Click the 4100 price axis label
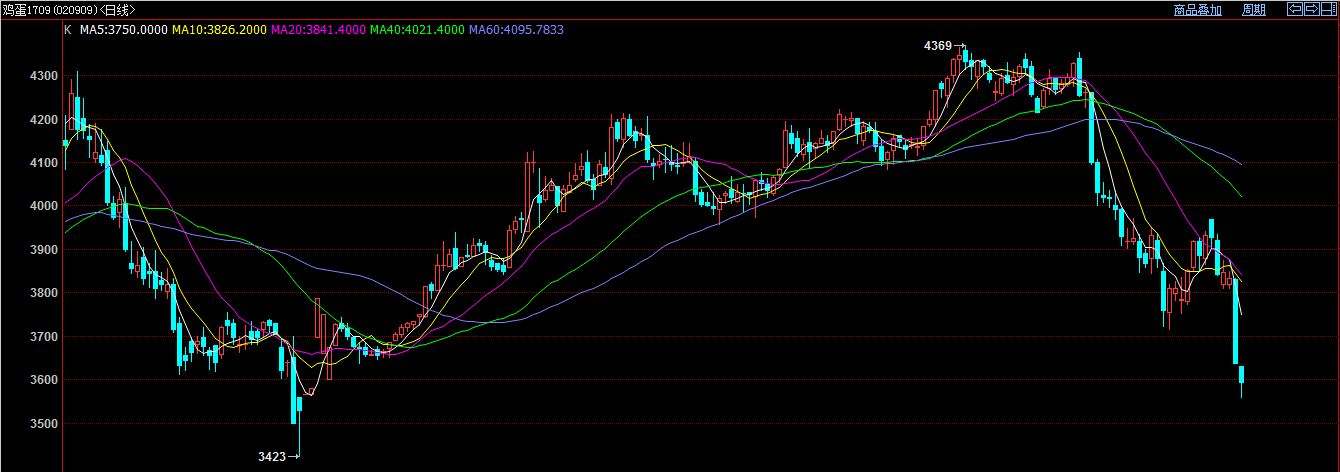The image size is (1340, 472). (43, 163)
